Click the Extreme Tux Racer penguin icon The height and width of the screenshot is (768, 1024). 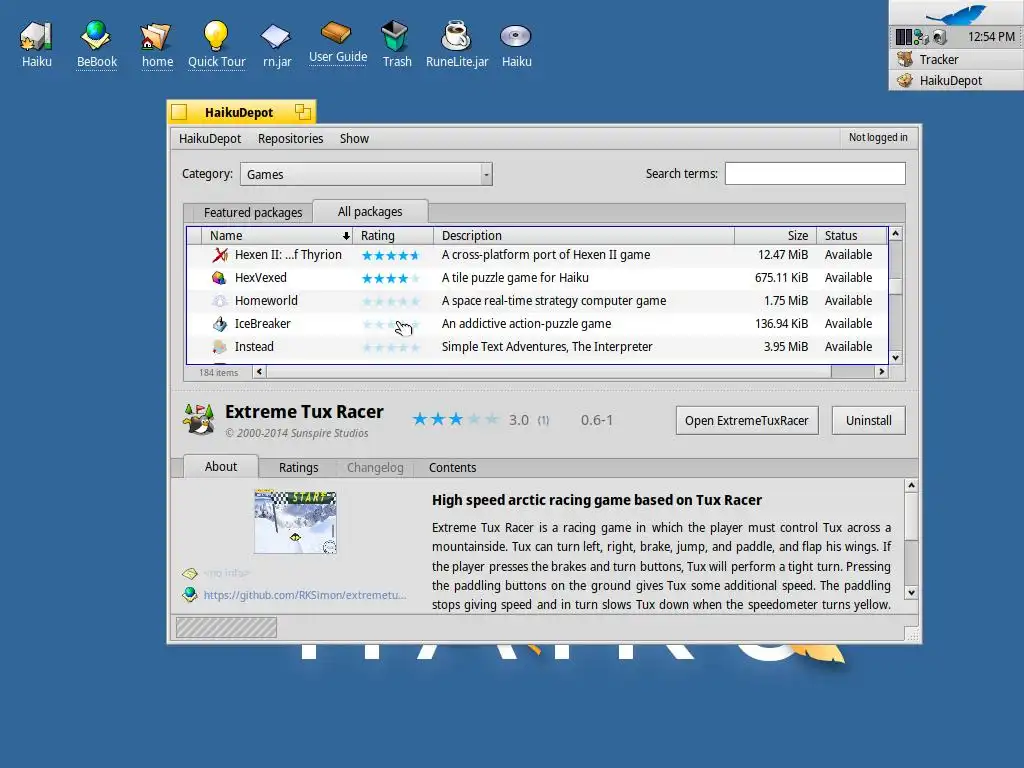click(x=199, y=419)
